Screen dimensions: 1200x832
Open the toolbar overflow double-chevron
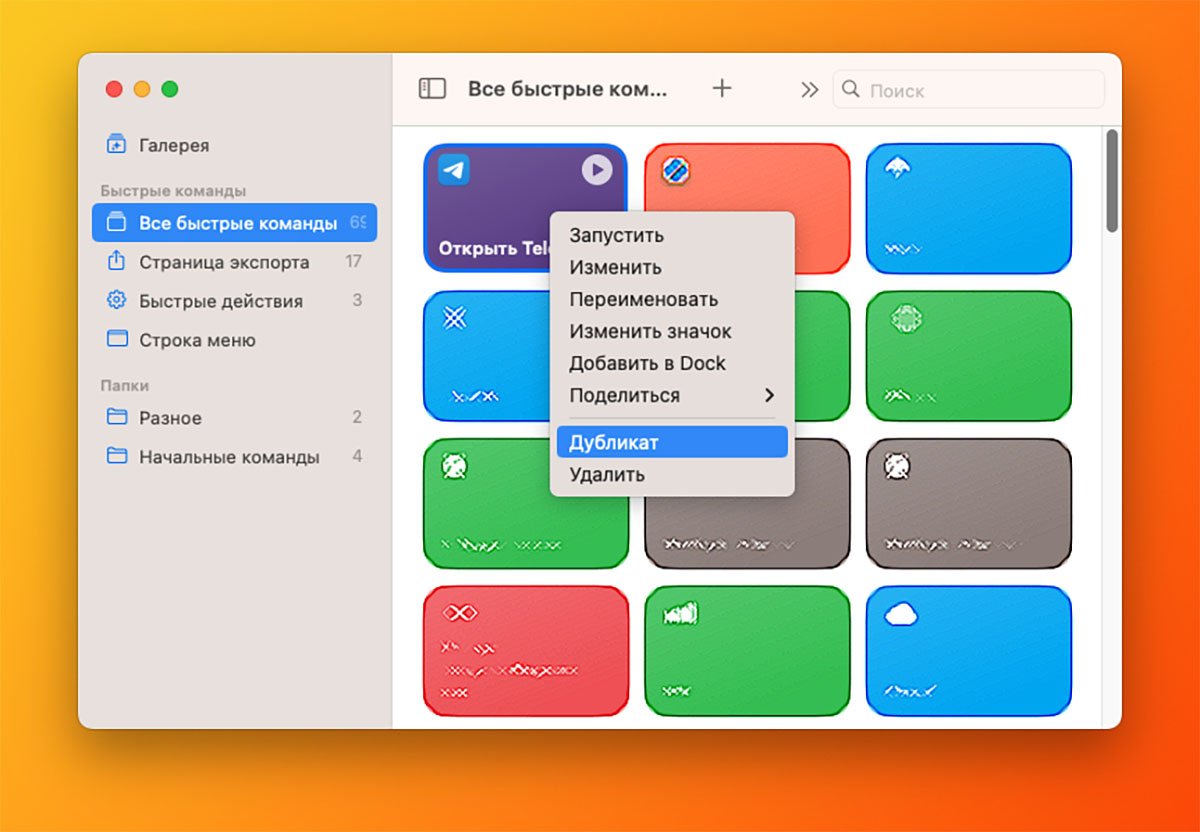(x=809, y=90)
